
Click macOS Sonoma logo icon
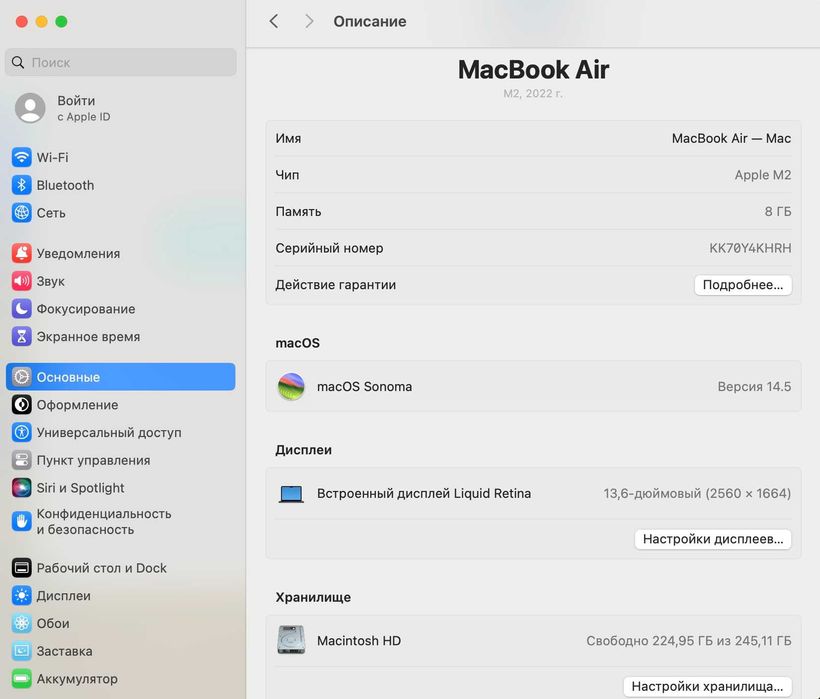pyautogui.click(x=291, y=387)
